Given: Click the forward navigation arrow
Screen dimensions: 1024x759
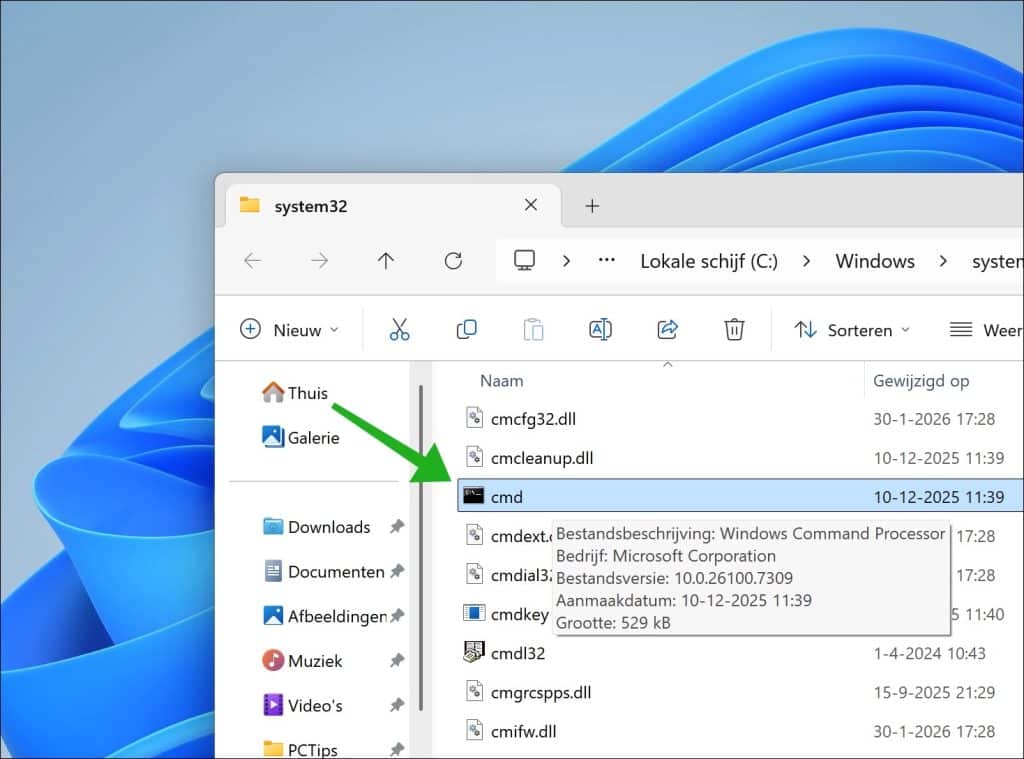Looking at the screenshot, I should [x=318, y=260].
